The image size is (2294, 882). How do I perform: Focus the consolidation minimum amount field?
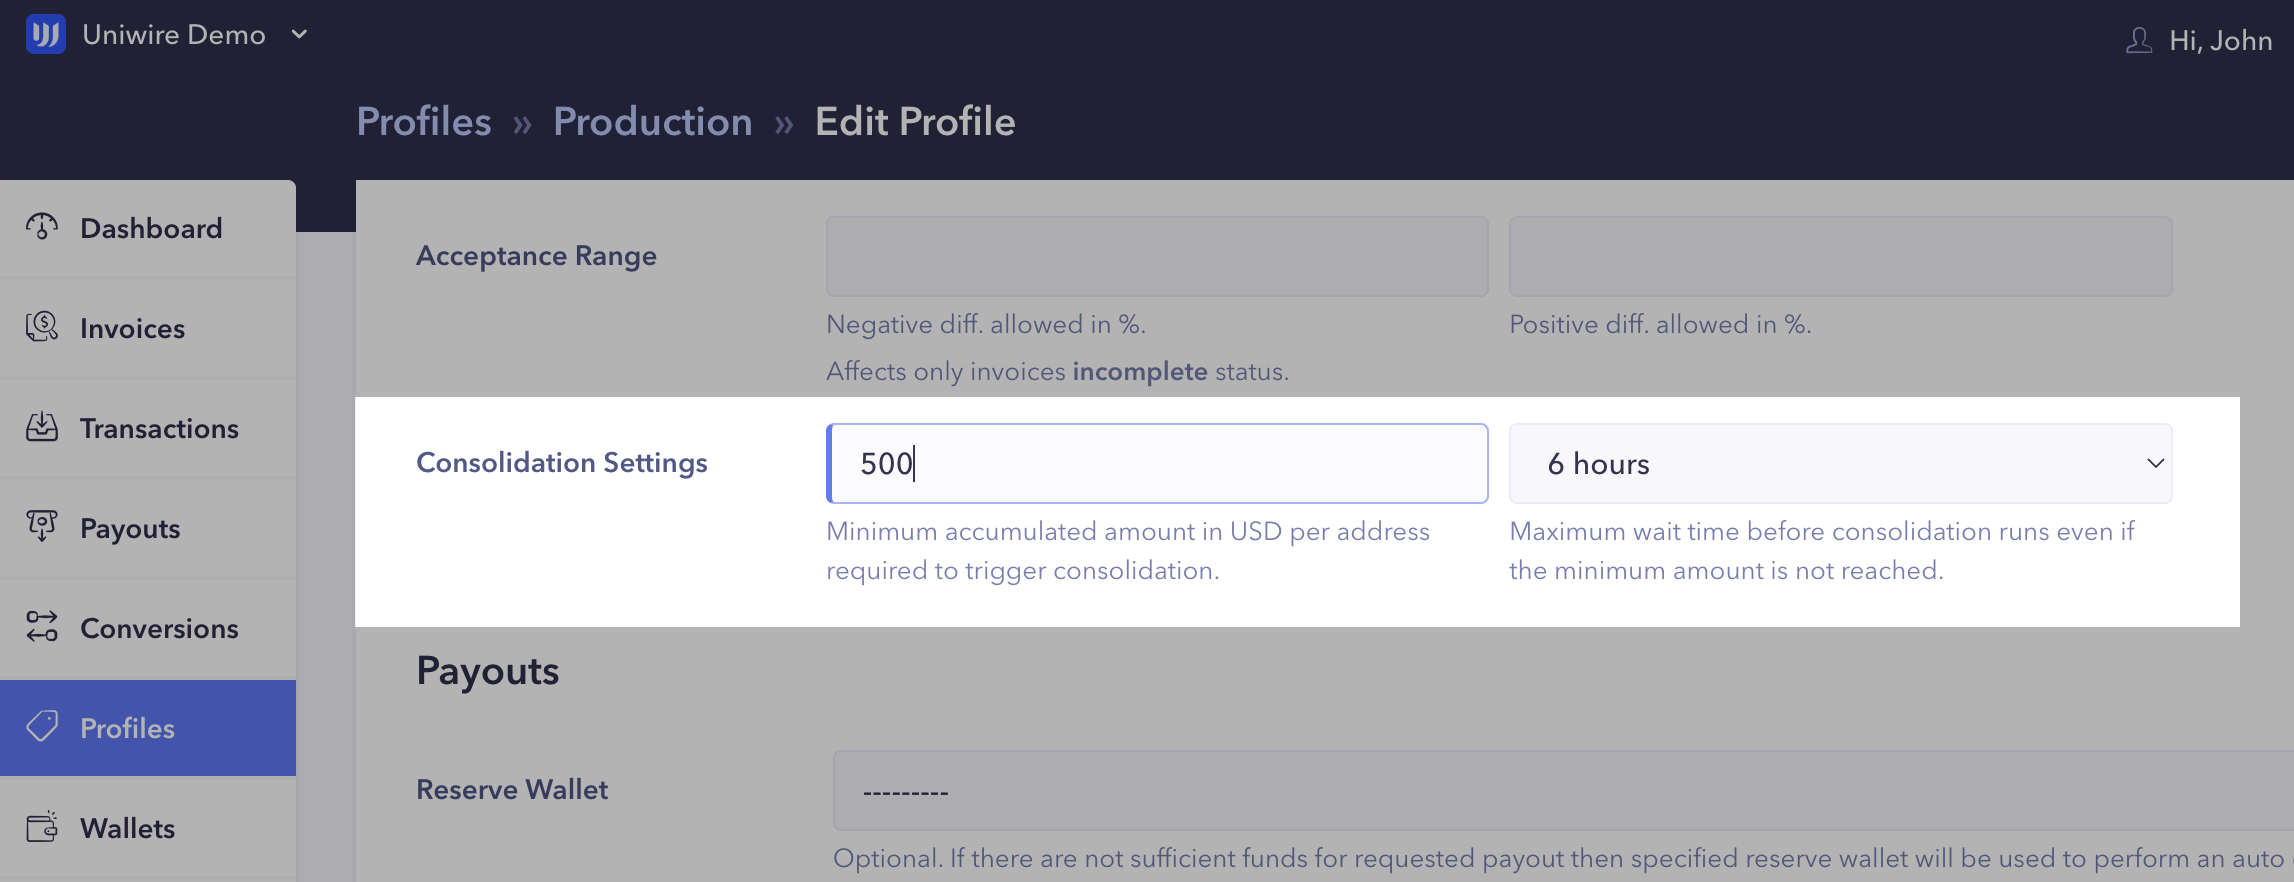[x=1157, y=463]
